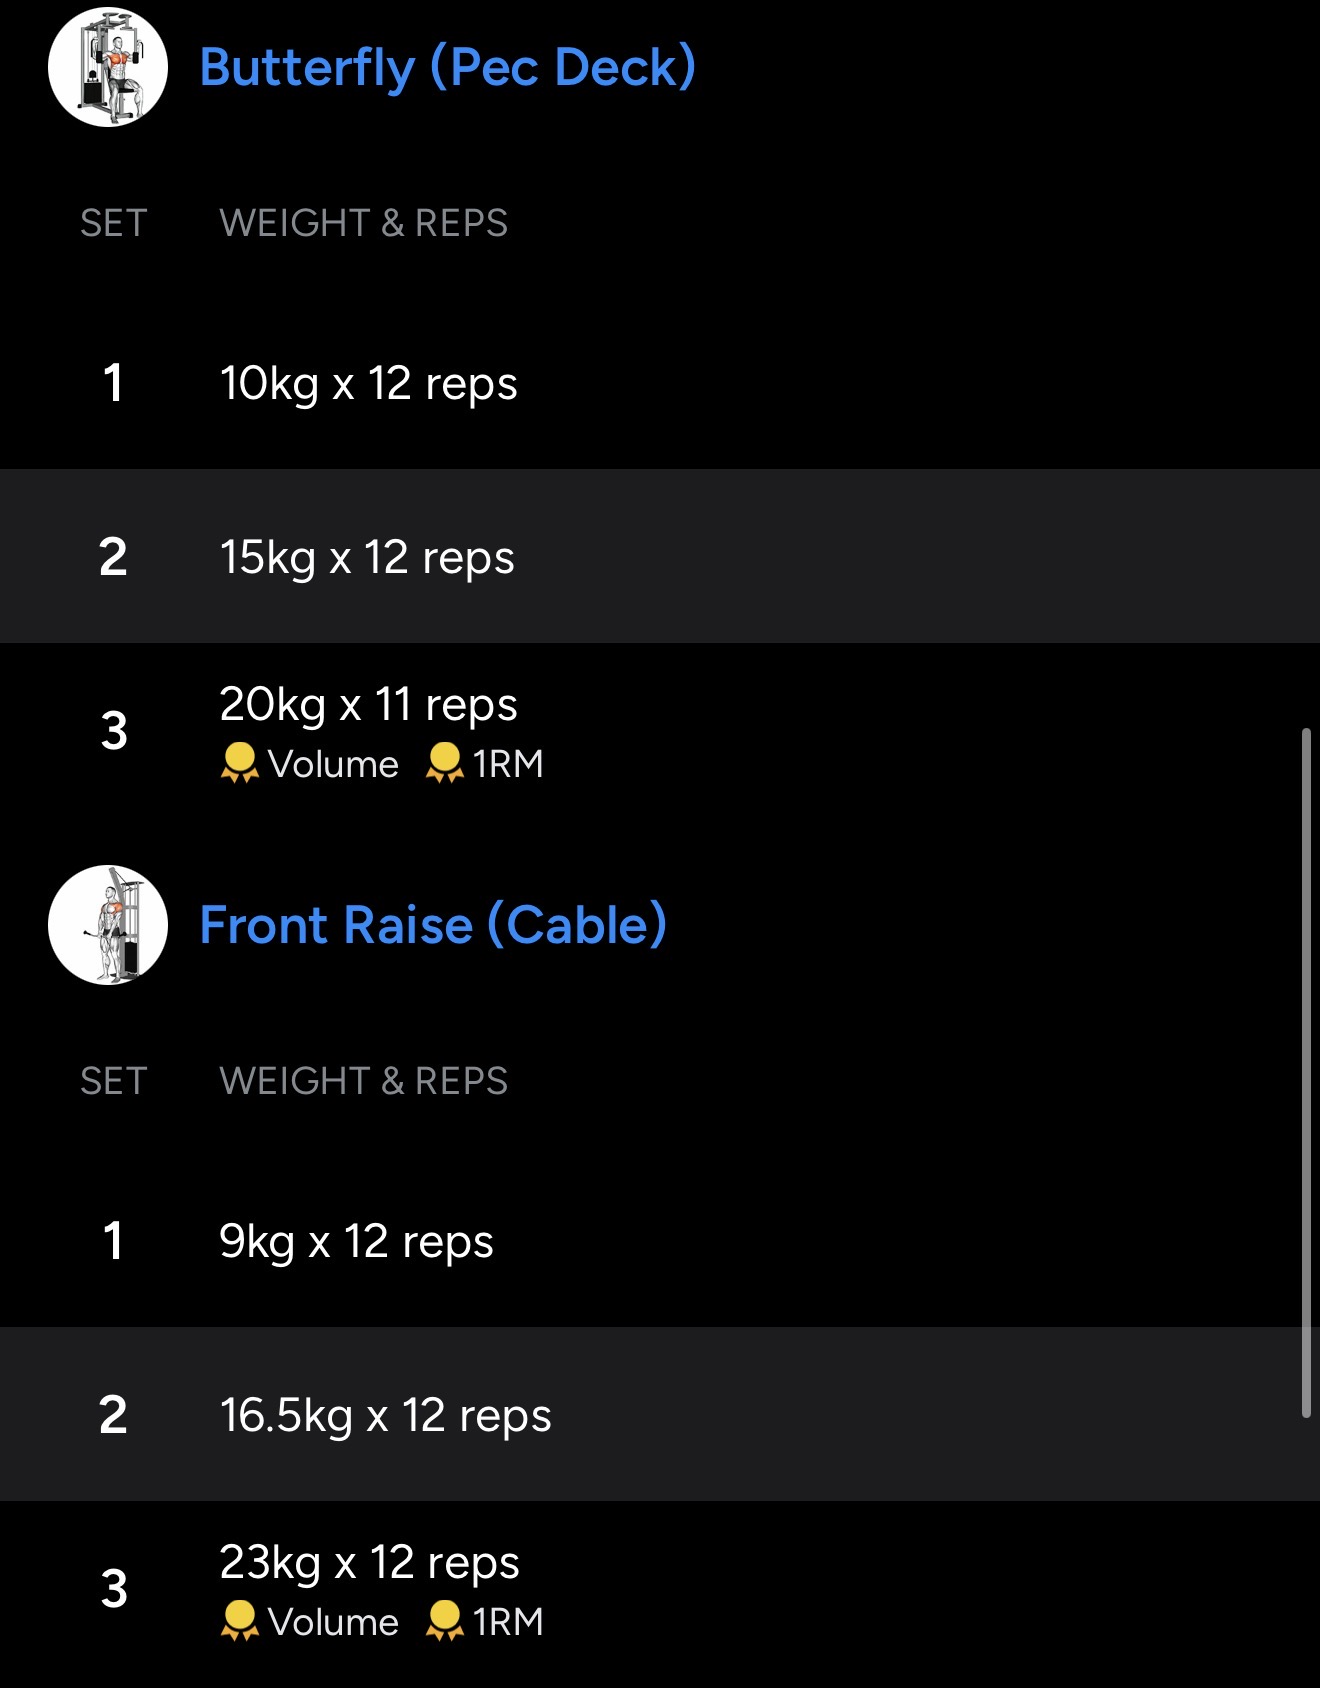Tap the Front Raise SET column header
The height and width of the screenshot is (1688, 1320).
click(x=113, y=1081)
